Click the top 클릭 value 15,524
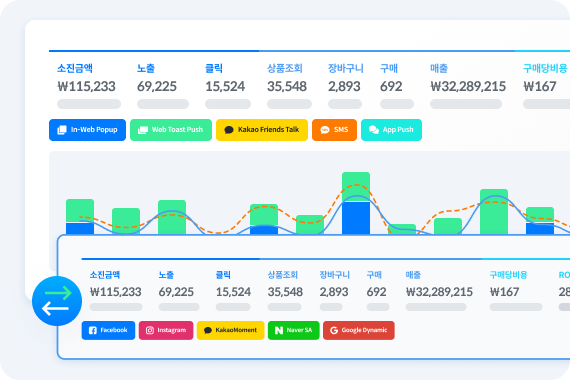Image resolution: width=570 pixels, height=380 pixels. point(225,86)
